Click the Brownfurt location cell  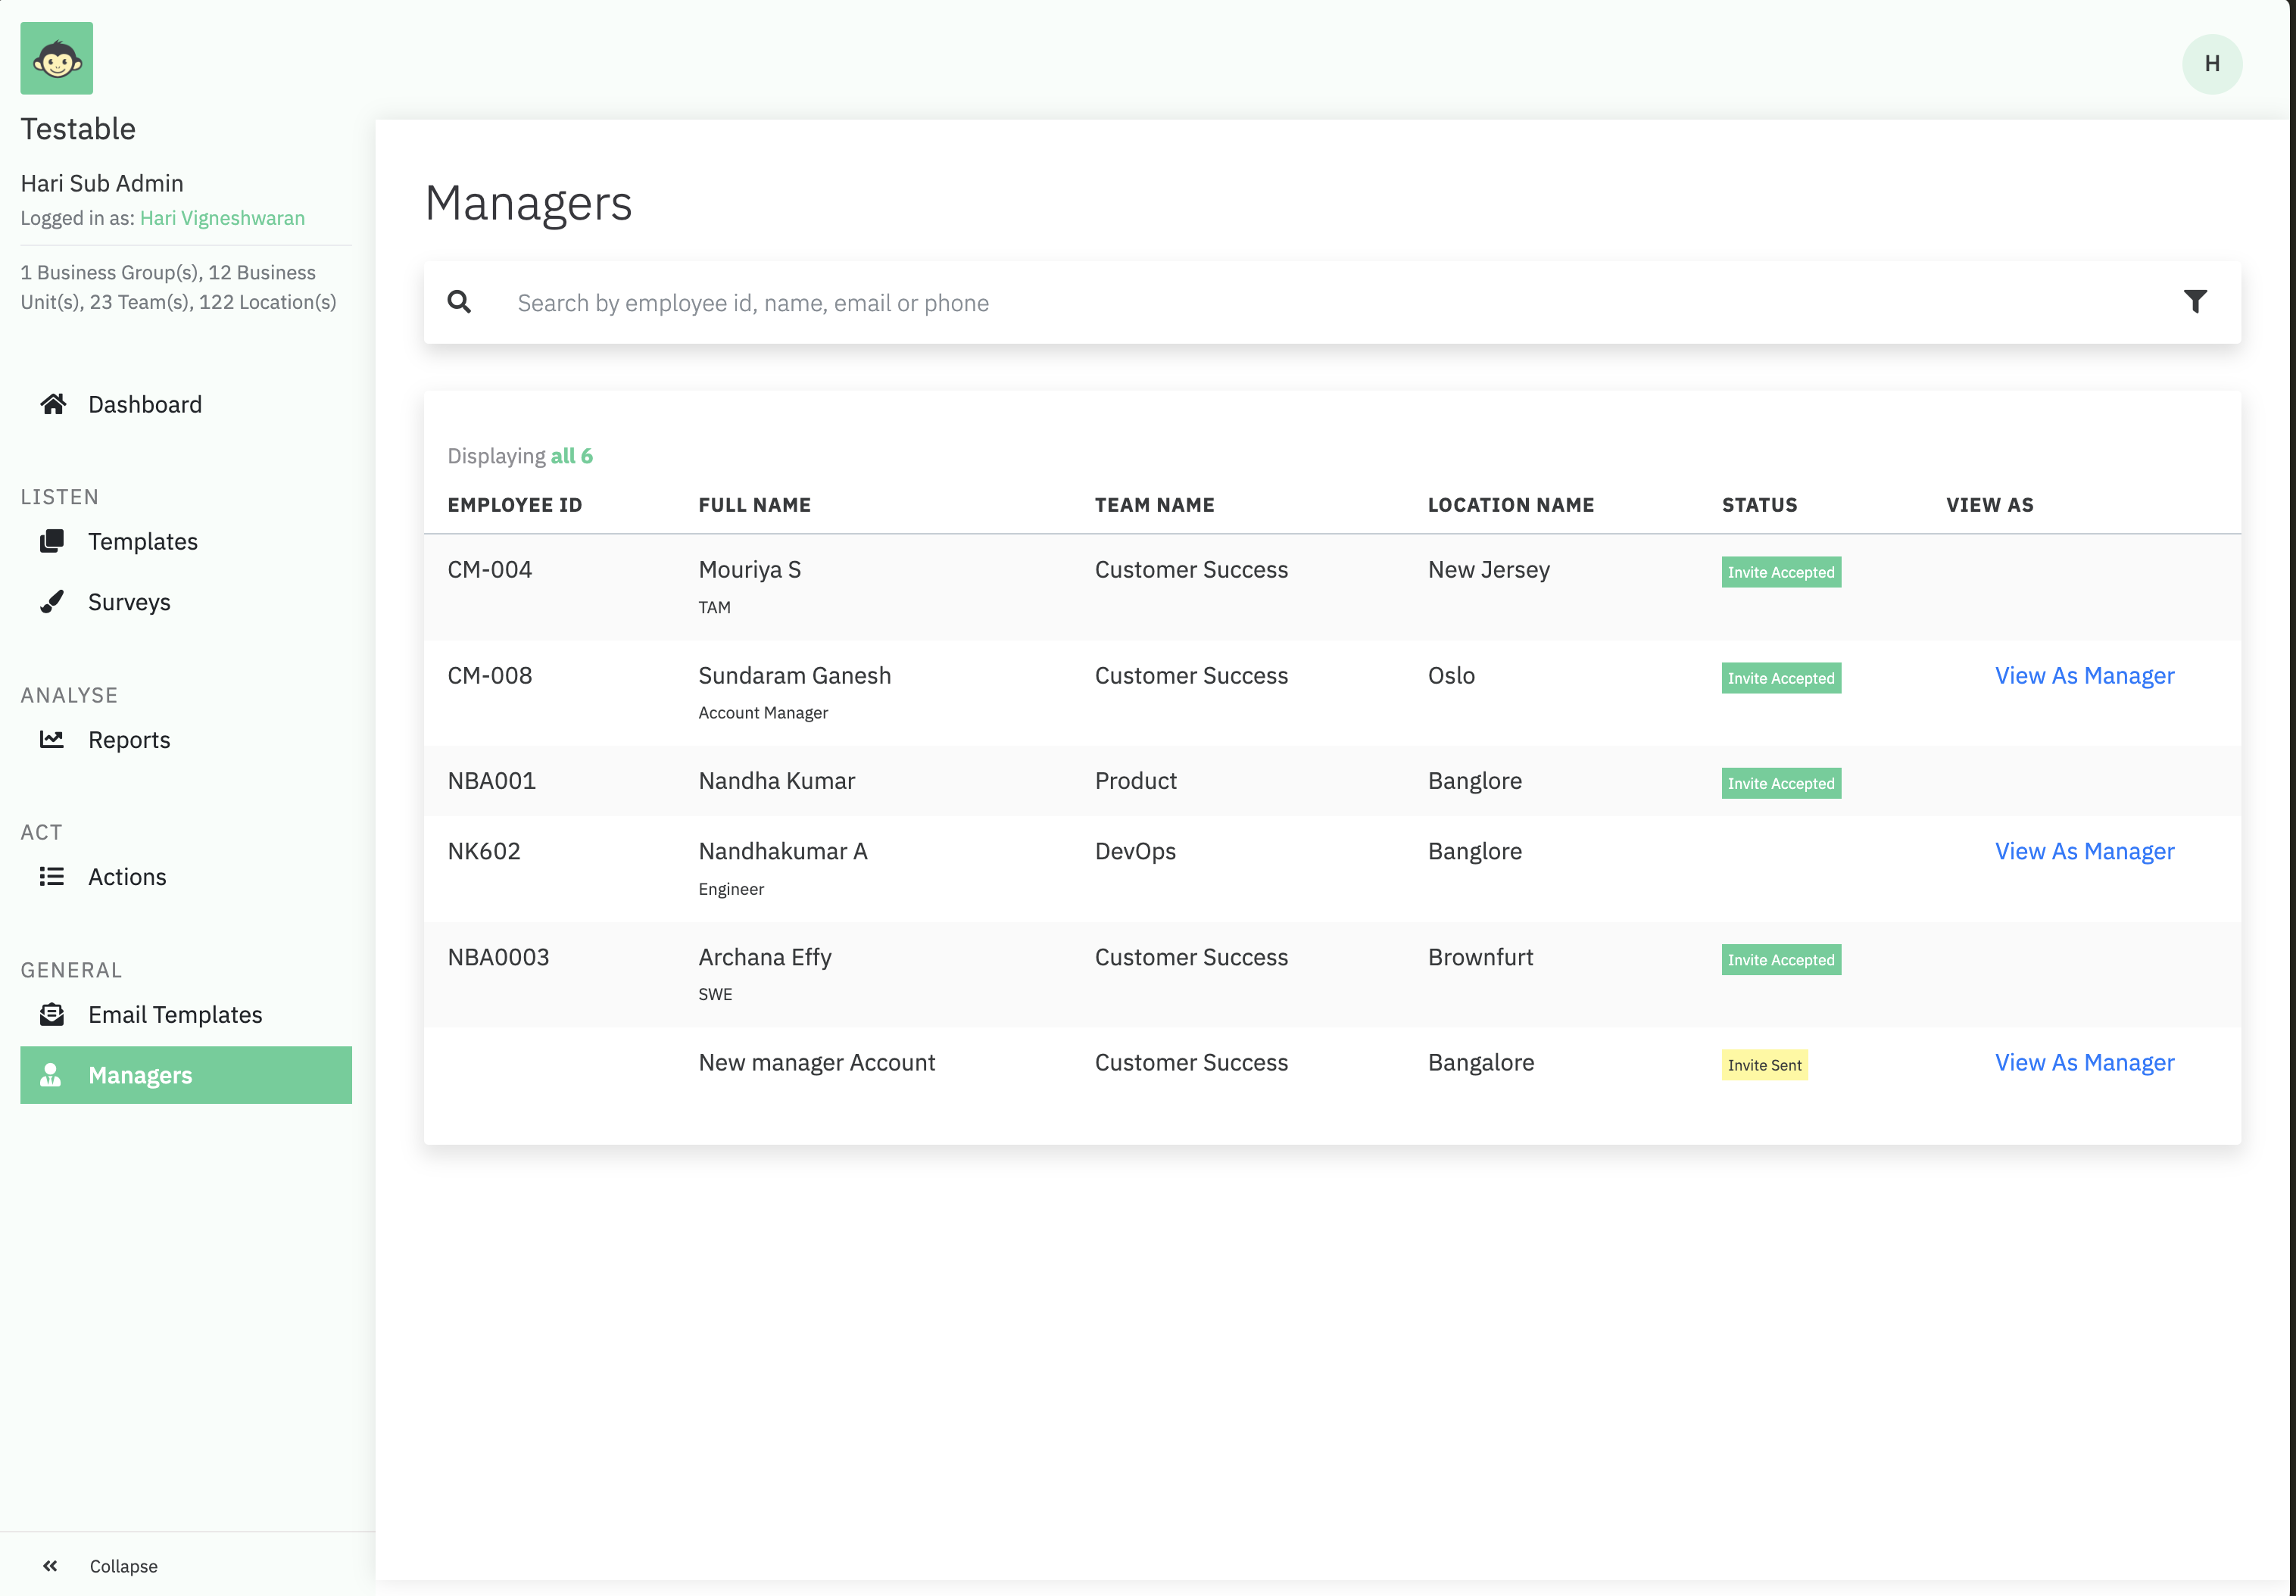point(1480,958)
